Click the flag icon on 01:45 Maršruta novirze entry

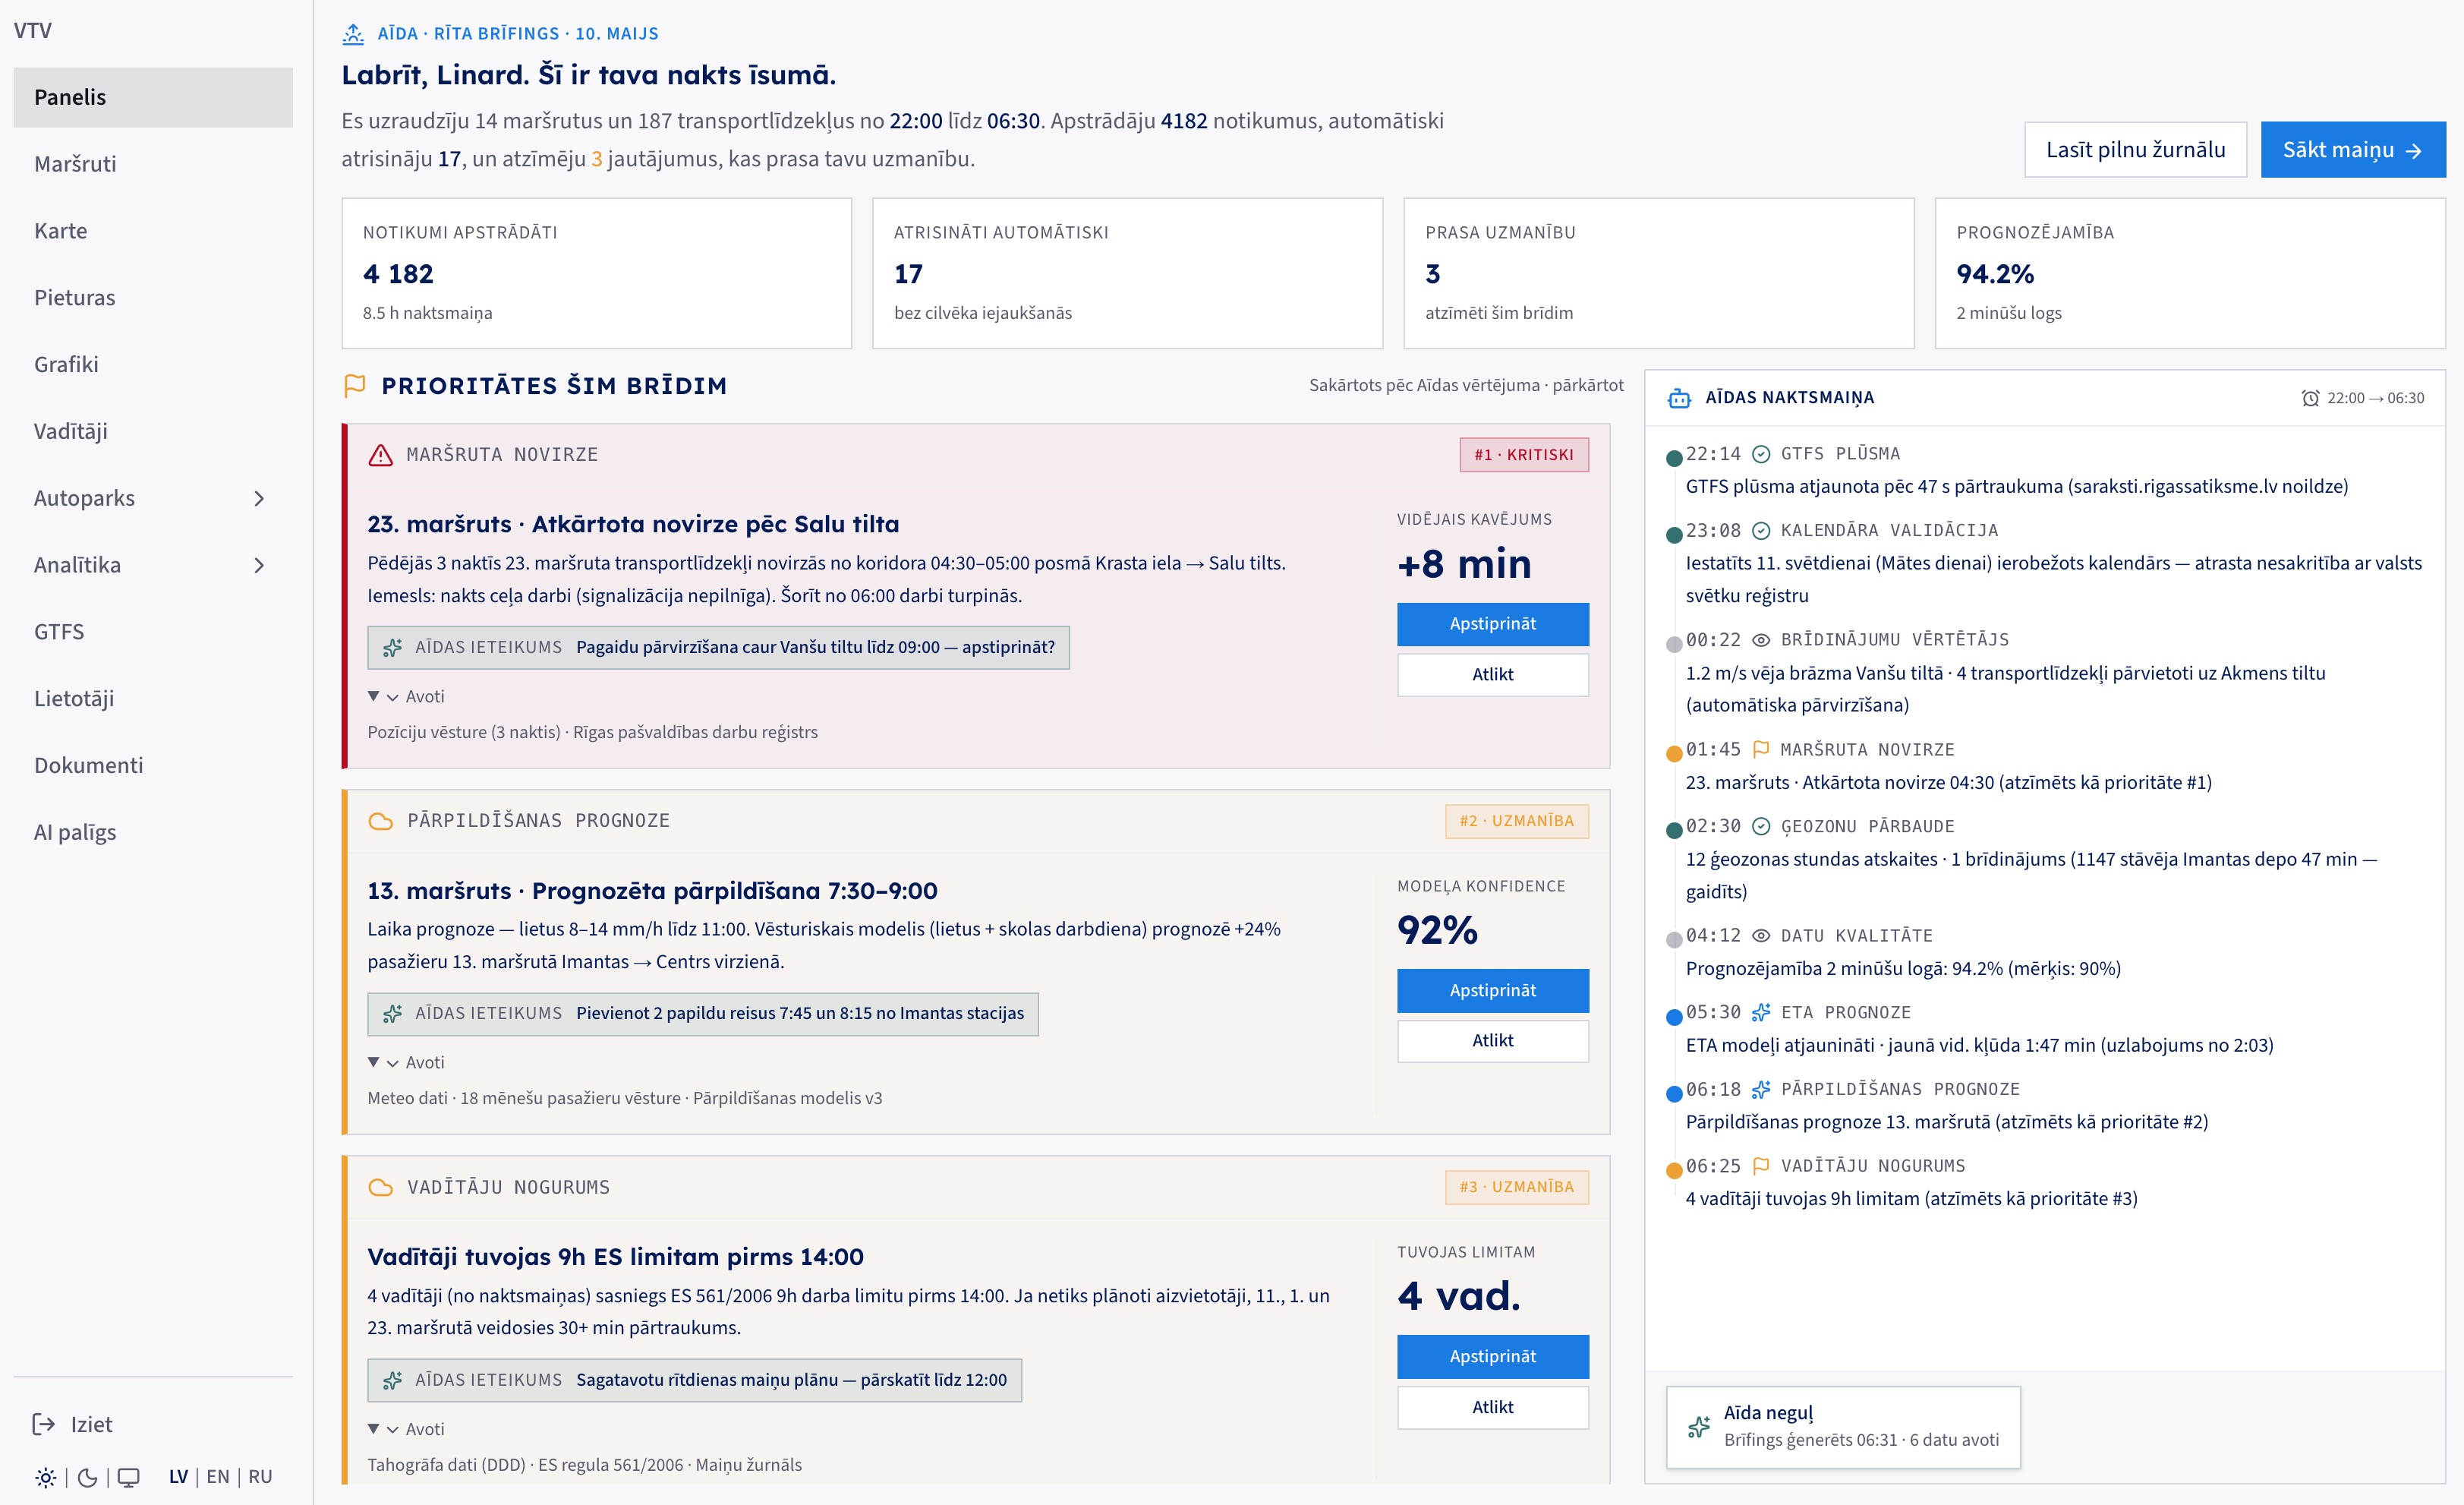click(x=1761, y=749)
